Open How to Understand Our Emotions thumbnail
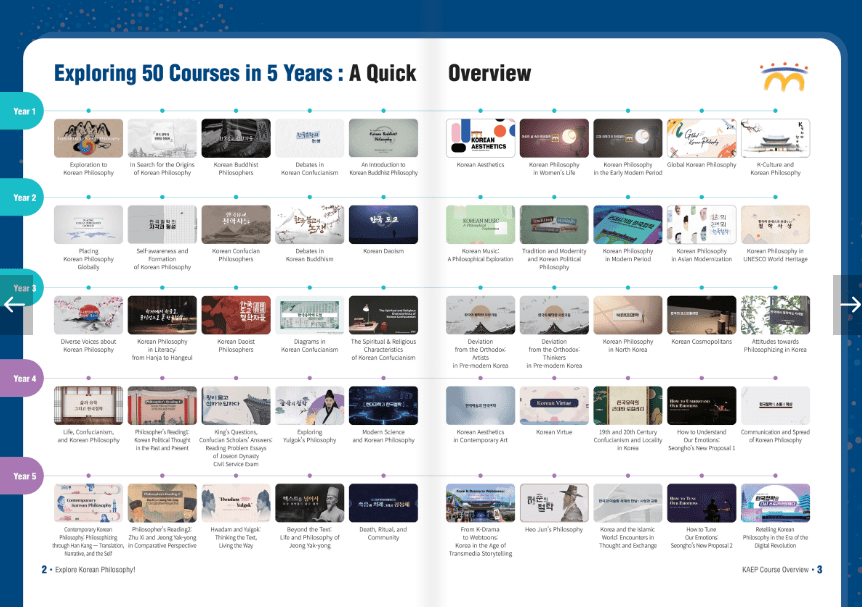 (x=701, y=405)
